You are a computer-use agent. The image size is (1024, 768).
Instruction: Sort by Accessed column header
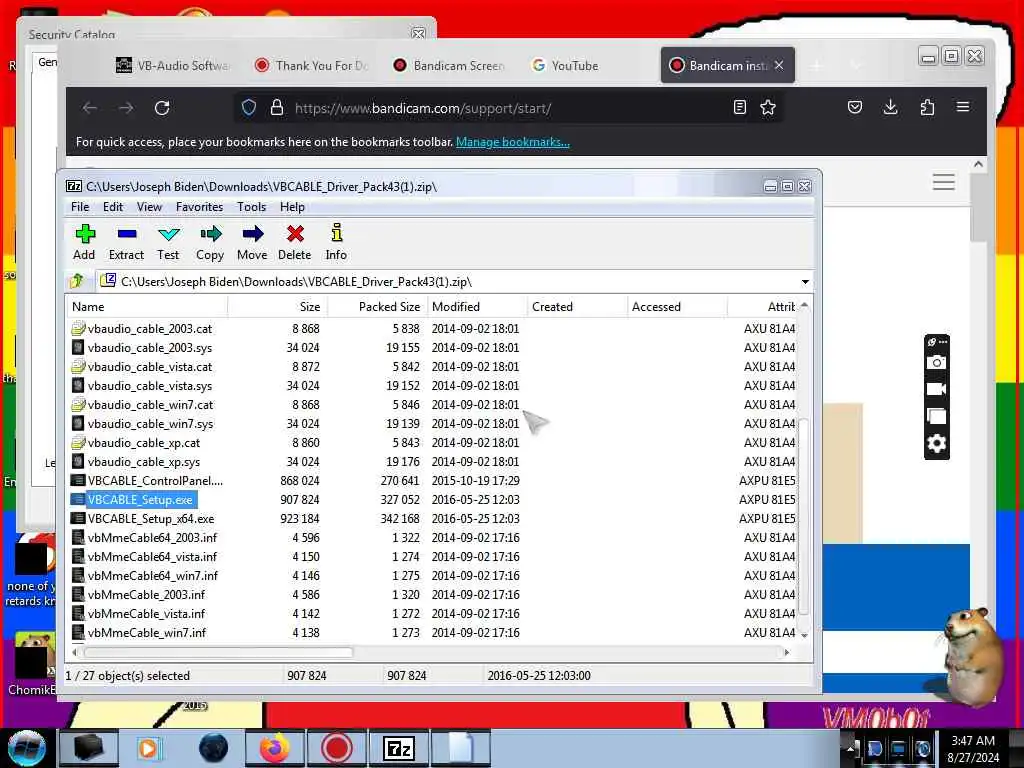pos(677,307)
